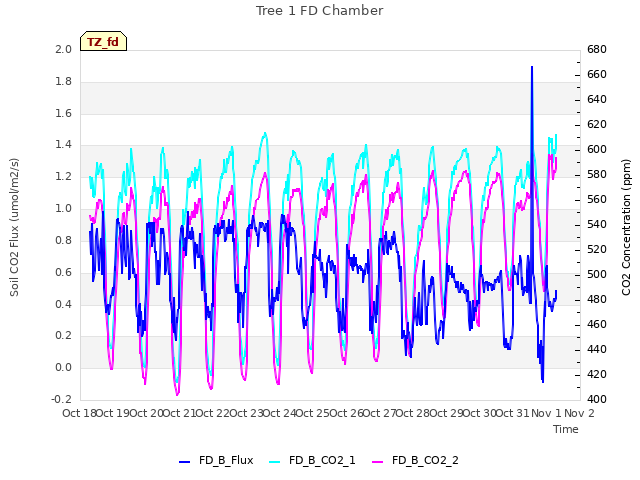This screenshot has height=480, width=640.
Task: Click the -0.2 left axis tick label
Action: click(61, 399)
